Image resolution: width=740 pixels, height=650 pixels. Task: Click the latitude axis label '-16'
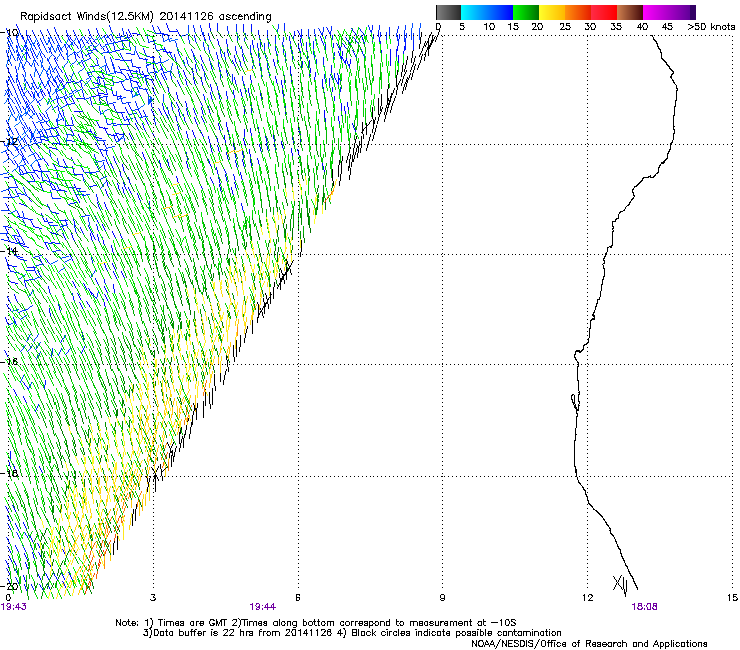pos(10,362)
